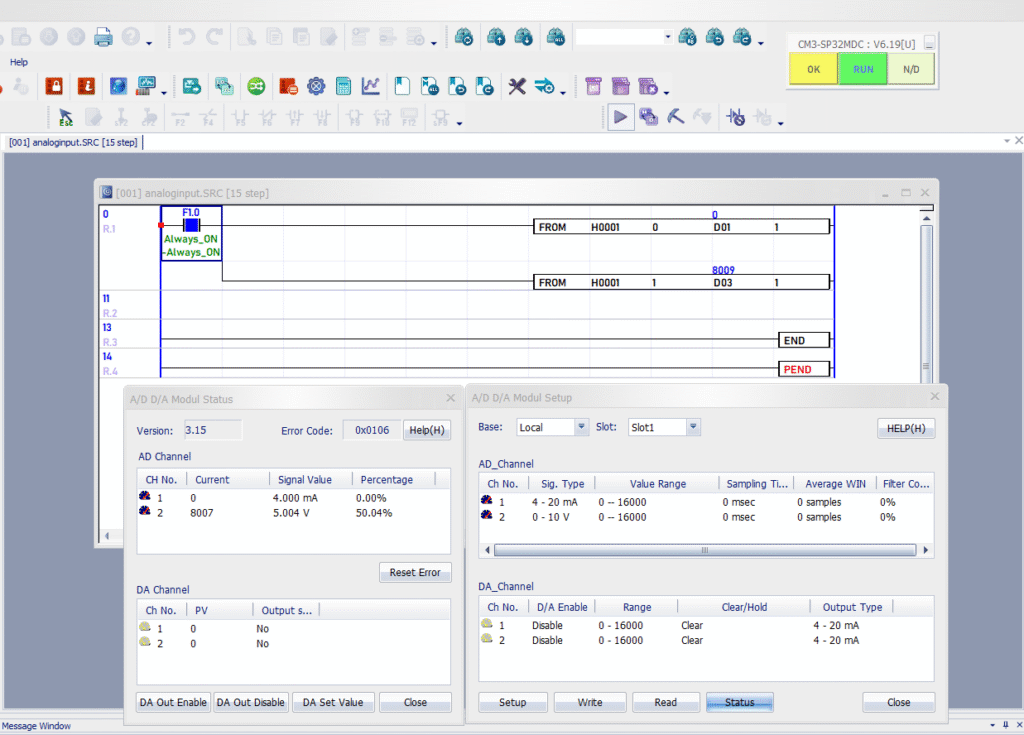Image resolution: width=1024 pixels, height=735 pixels.
Task: Click the overlapping teal pages compare icon
Action: pos(224,86)
